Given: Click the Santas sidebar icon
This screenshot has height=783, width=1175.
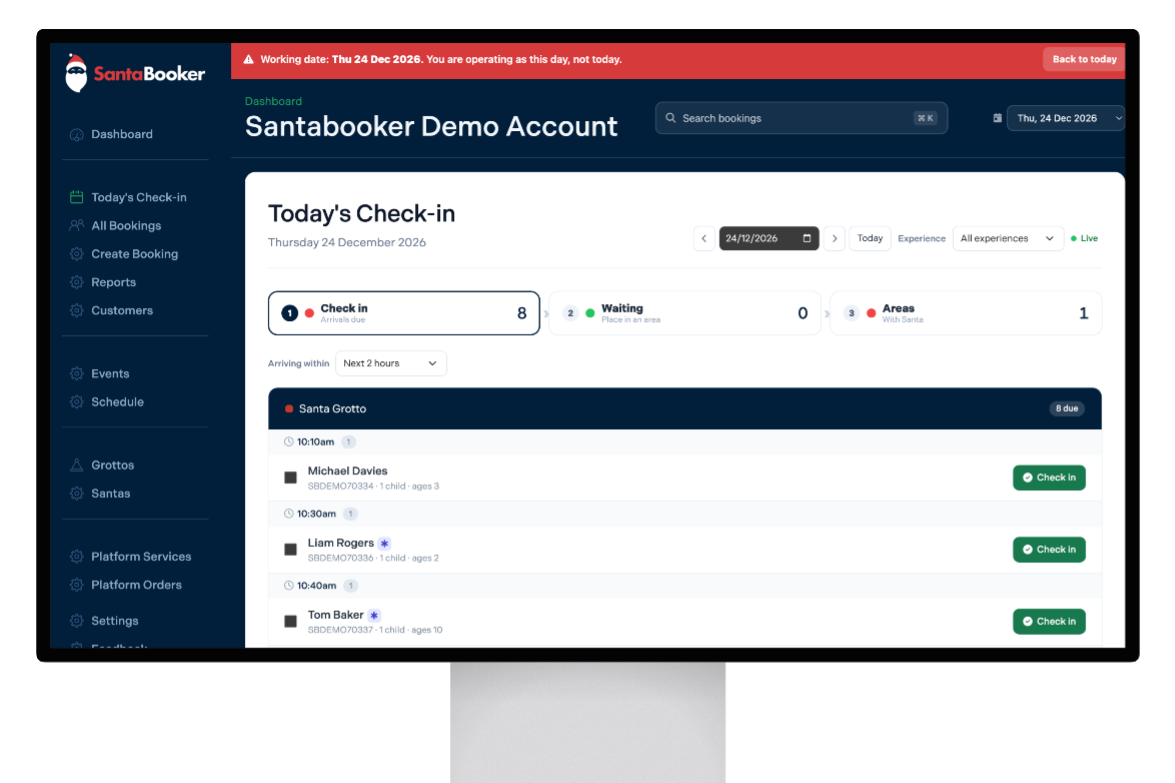Looking at the screenshot, I should click(76, 493).
